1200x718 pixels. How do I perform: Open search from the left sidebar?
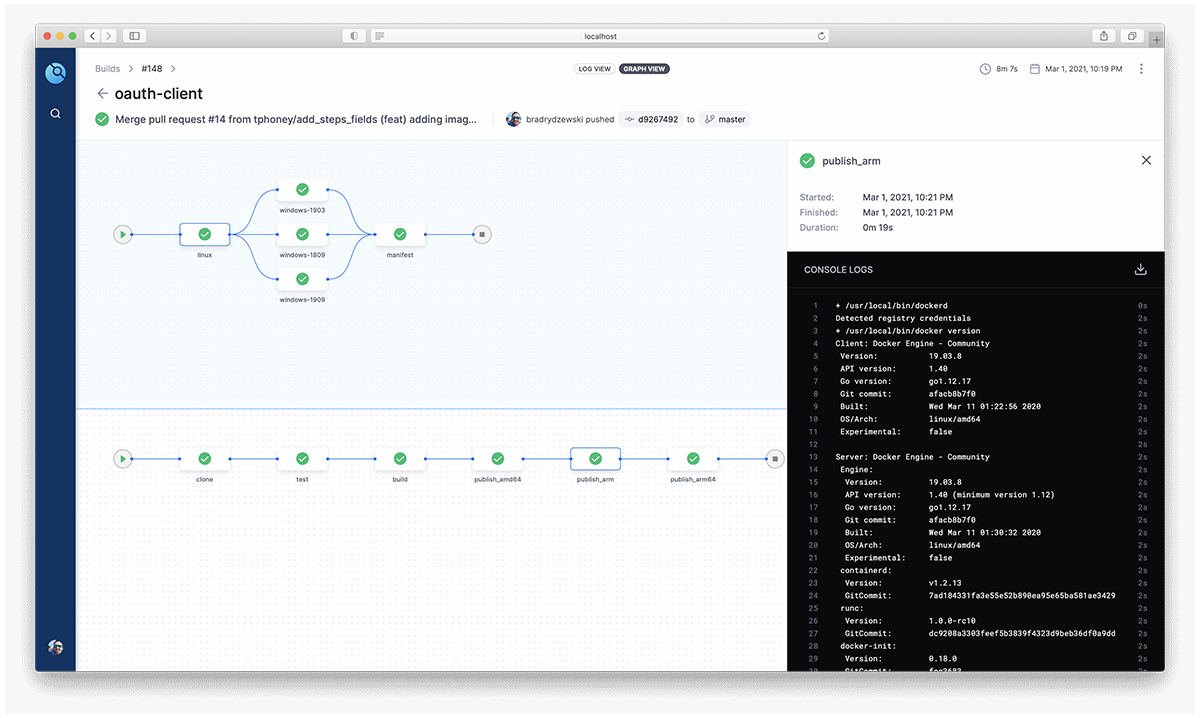point(55,113)
